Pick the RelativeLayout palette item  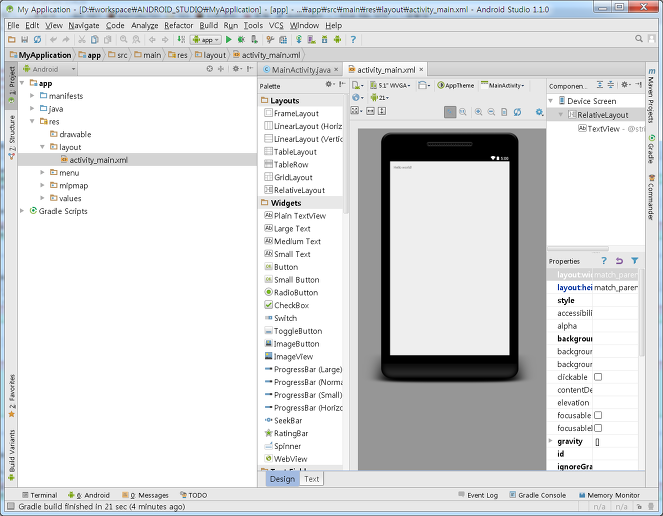(x=295, y=190)
